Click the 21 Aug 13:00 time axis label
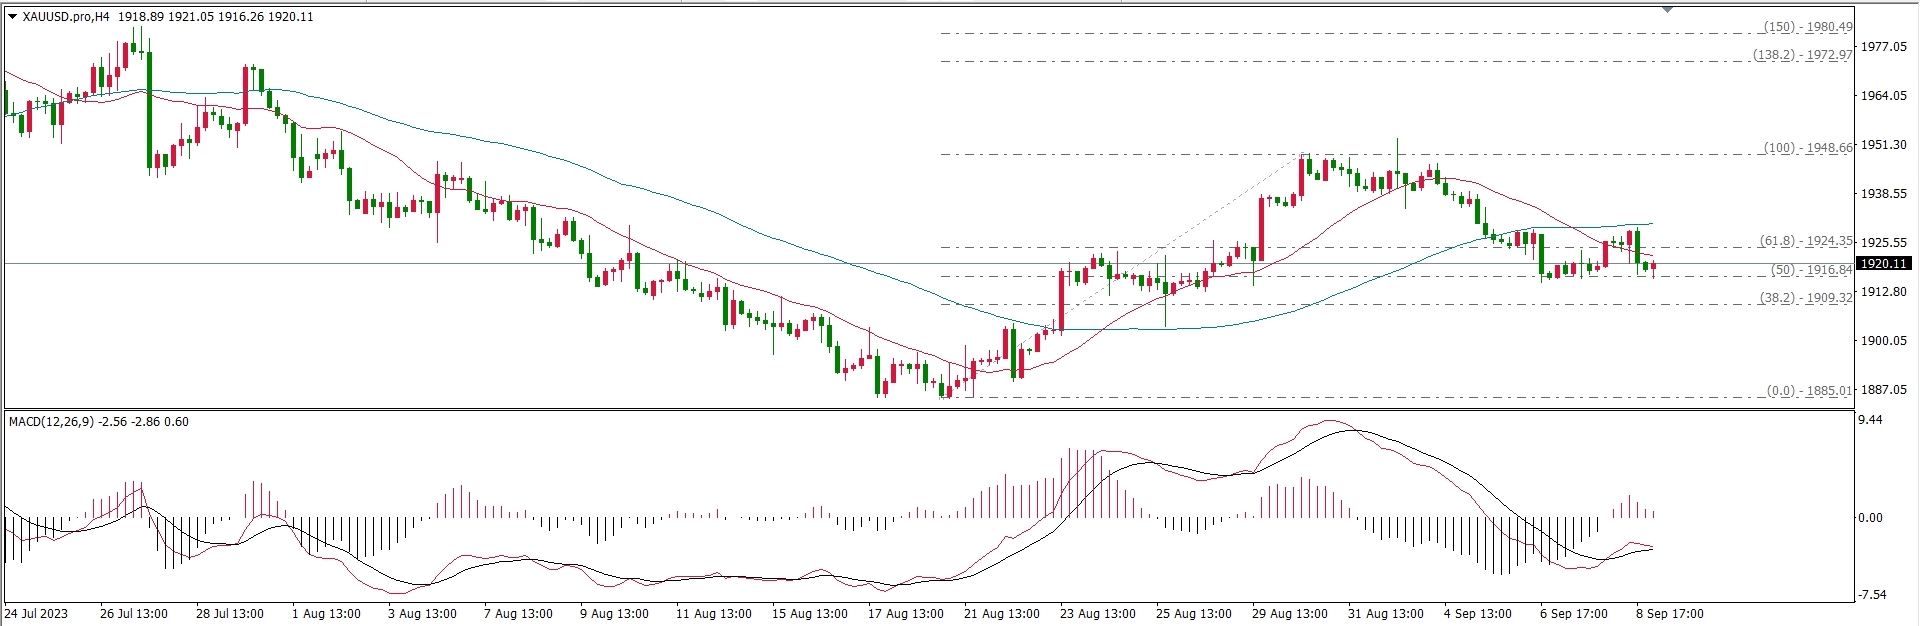The width and height of the screenshot is (1920, 626). 1001,614
